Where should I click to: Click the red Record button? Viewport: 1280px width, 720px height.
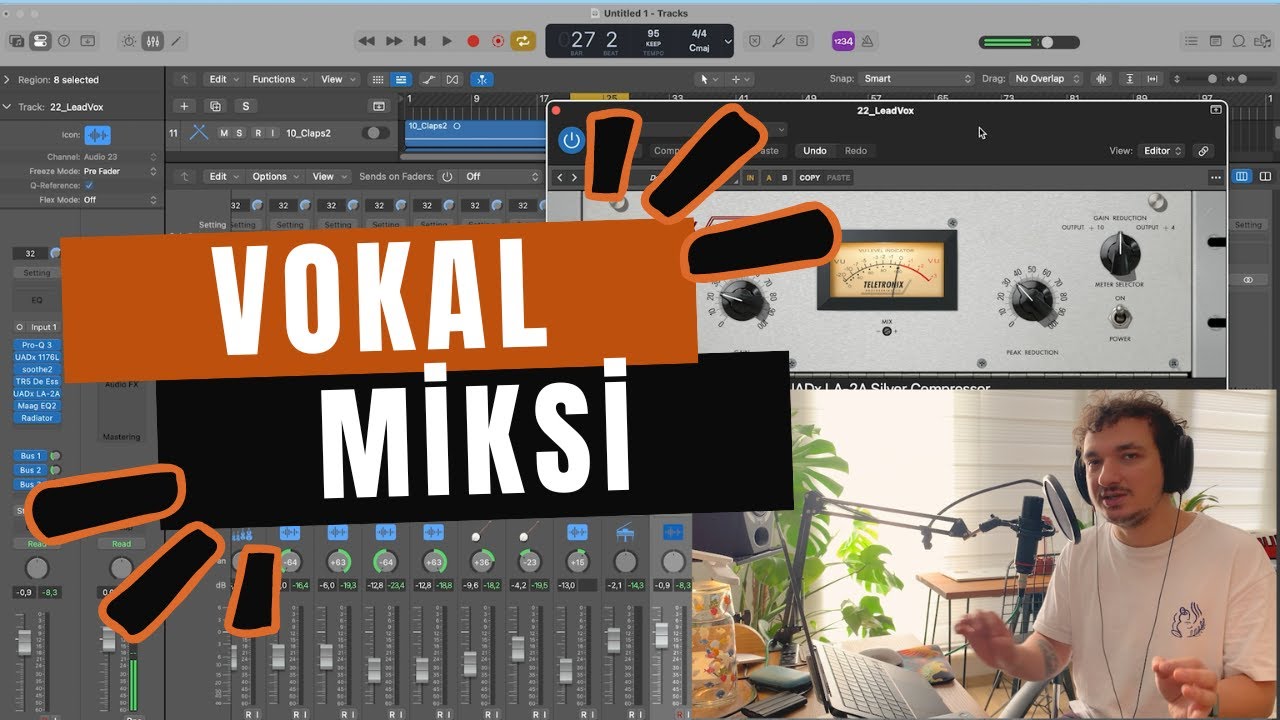tap(473, 41)
